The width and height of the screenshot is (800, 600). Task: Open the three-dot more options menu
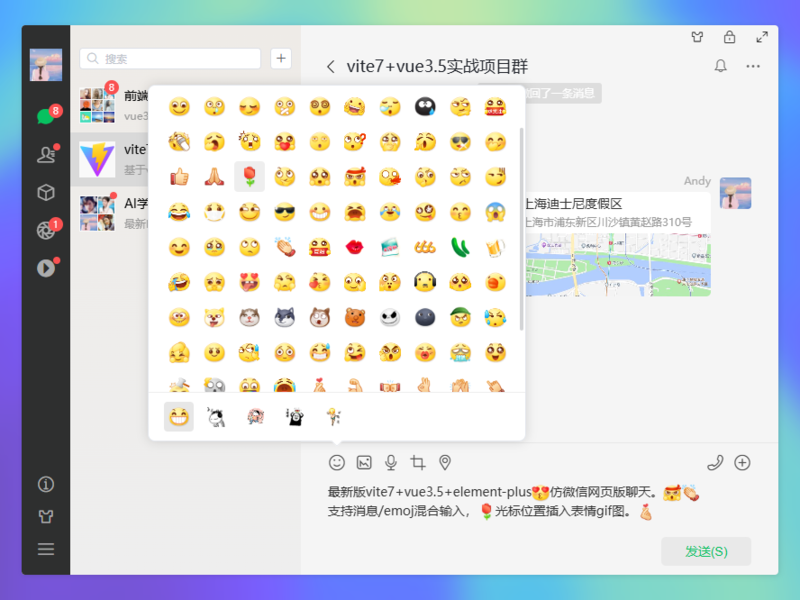753,66
